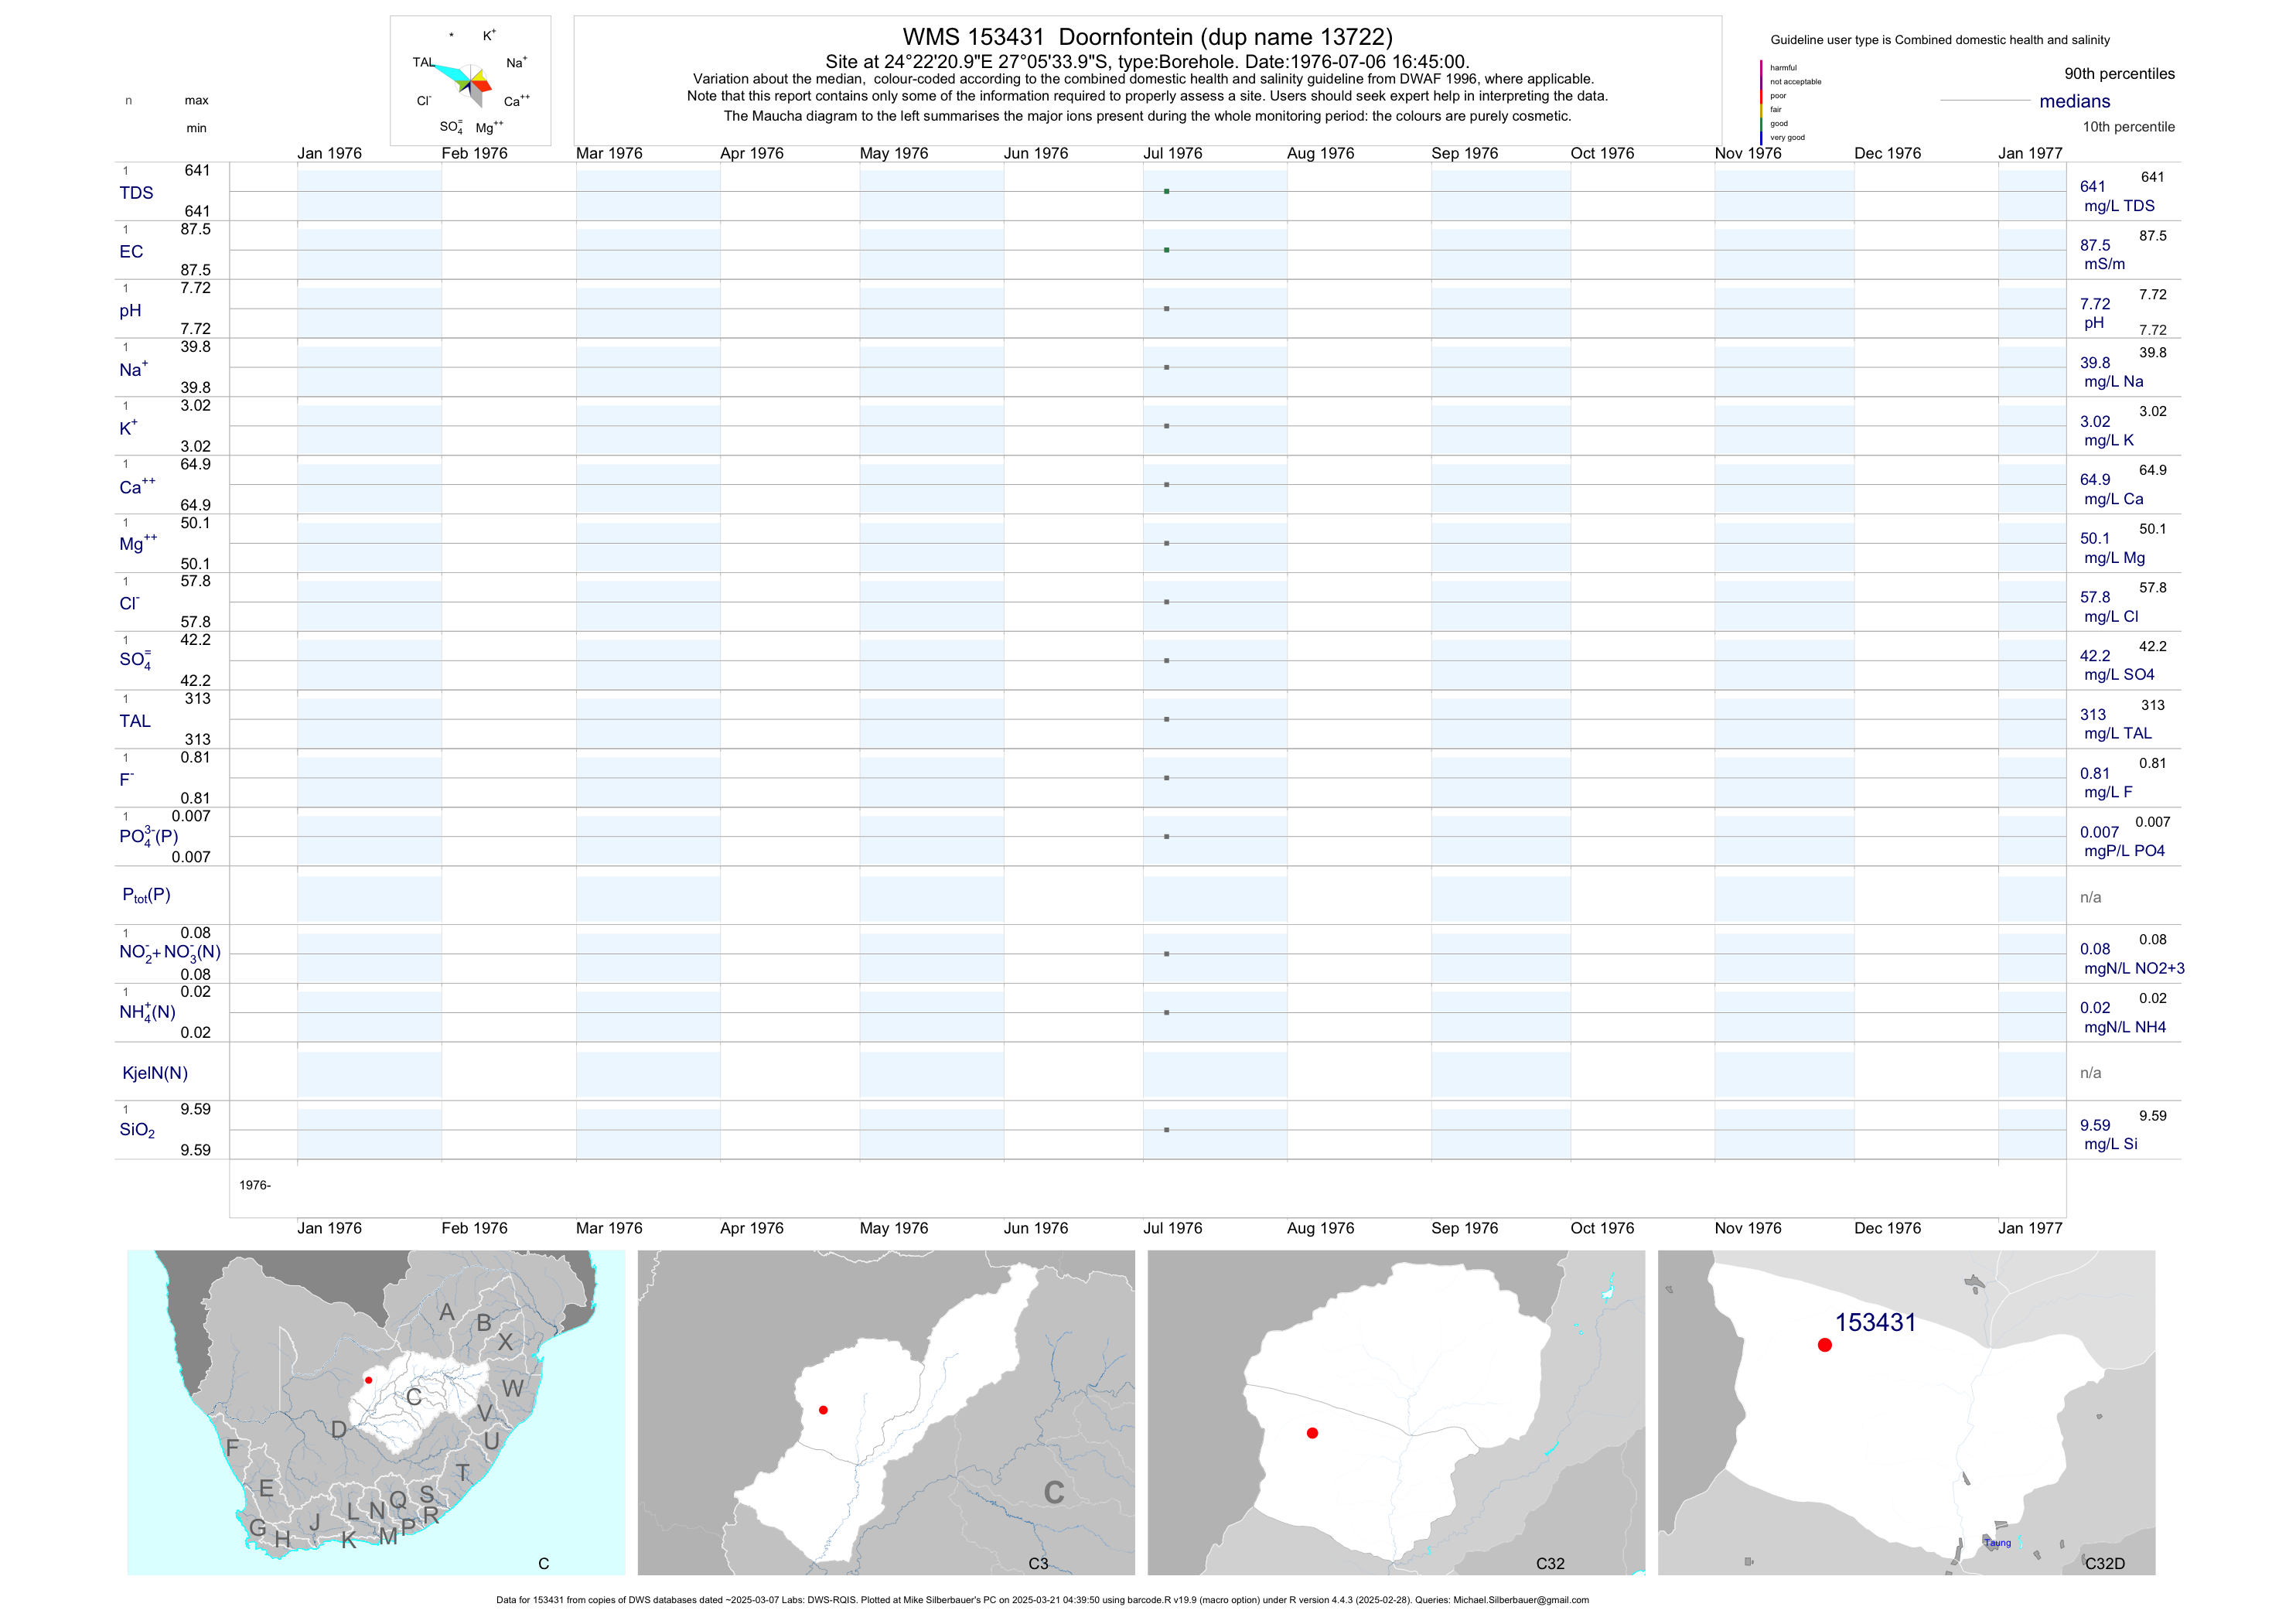Click the medians legend label
This screenshot has width=2296, height=1624.
coord(2074,101)
